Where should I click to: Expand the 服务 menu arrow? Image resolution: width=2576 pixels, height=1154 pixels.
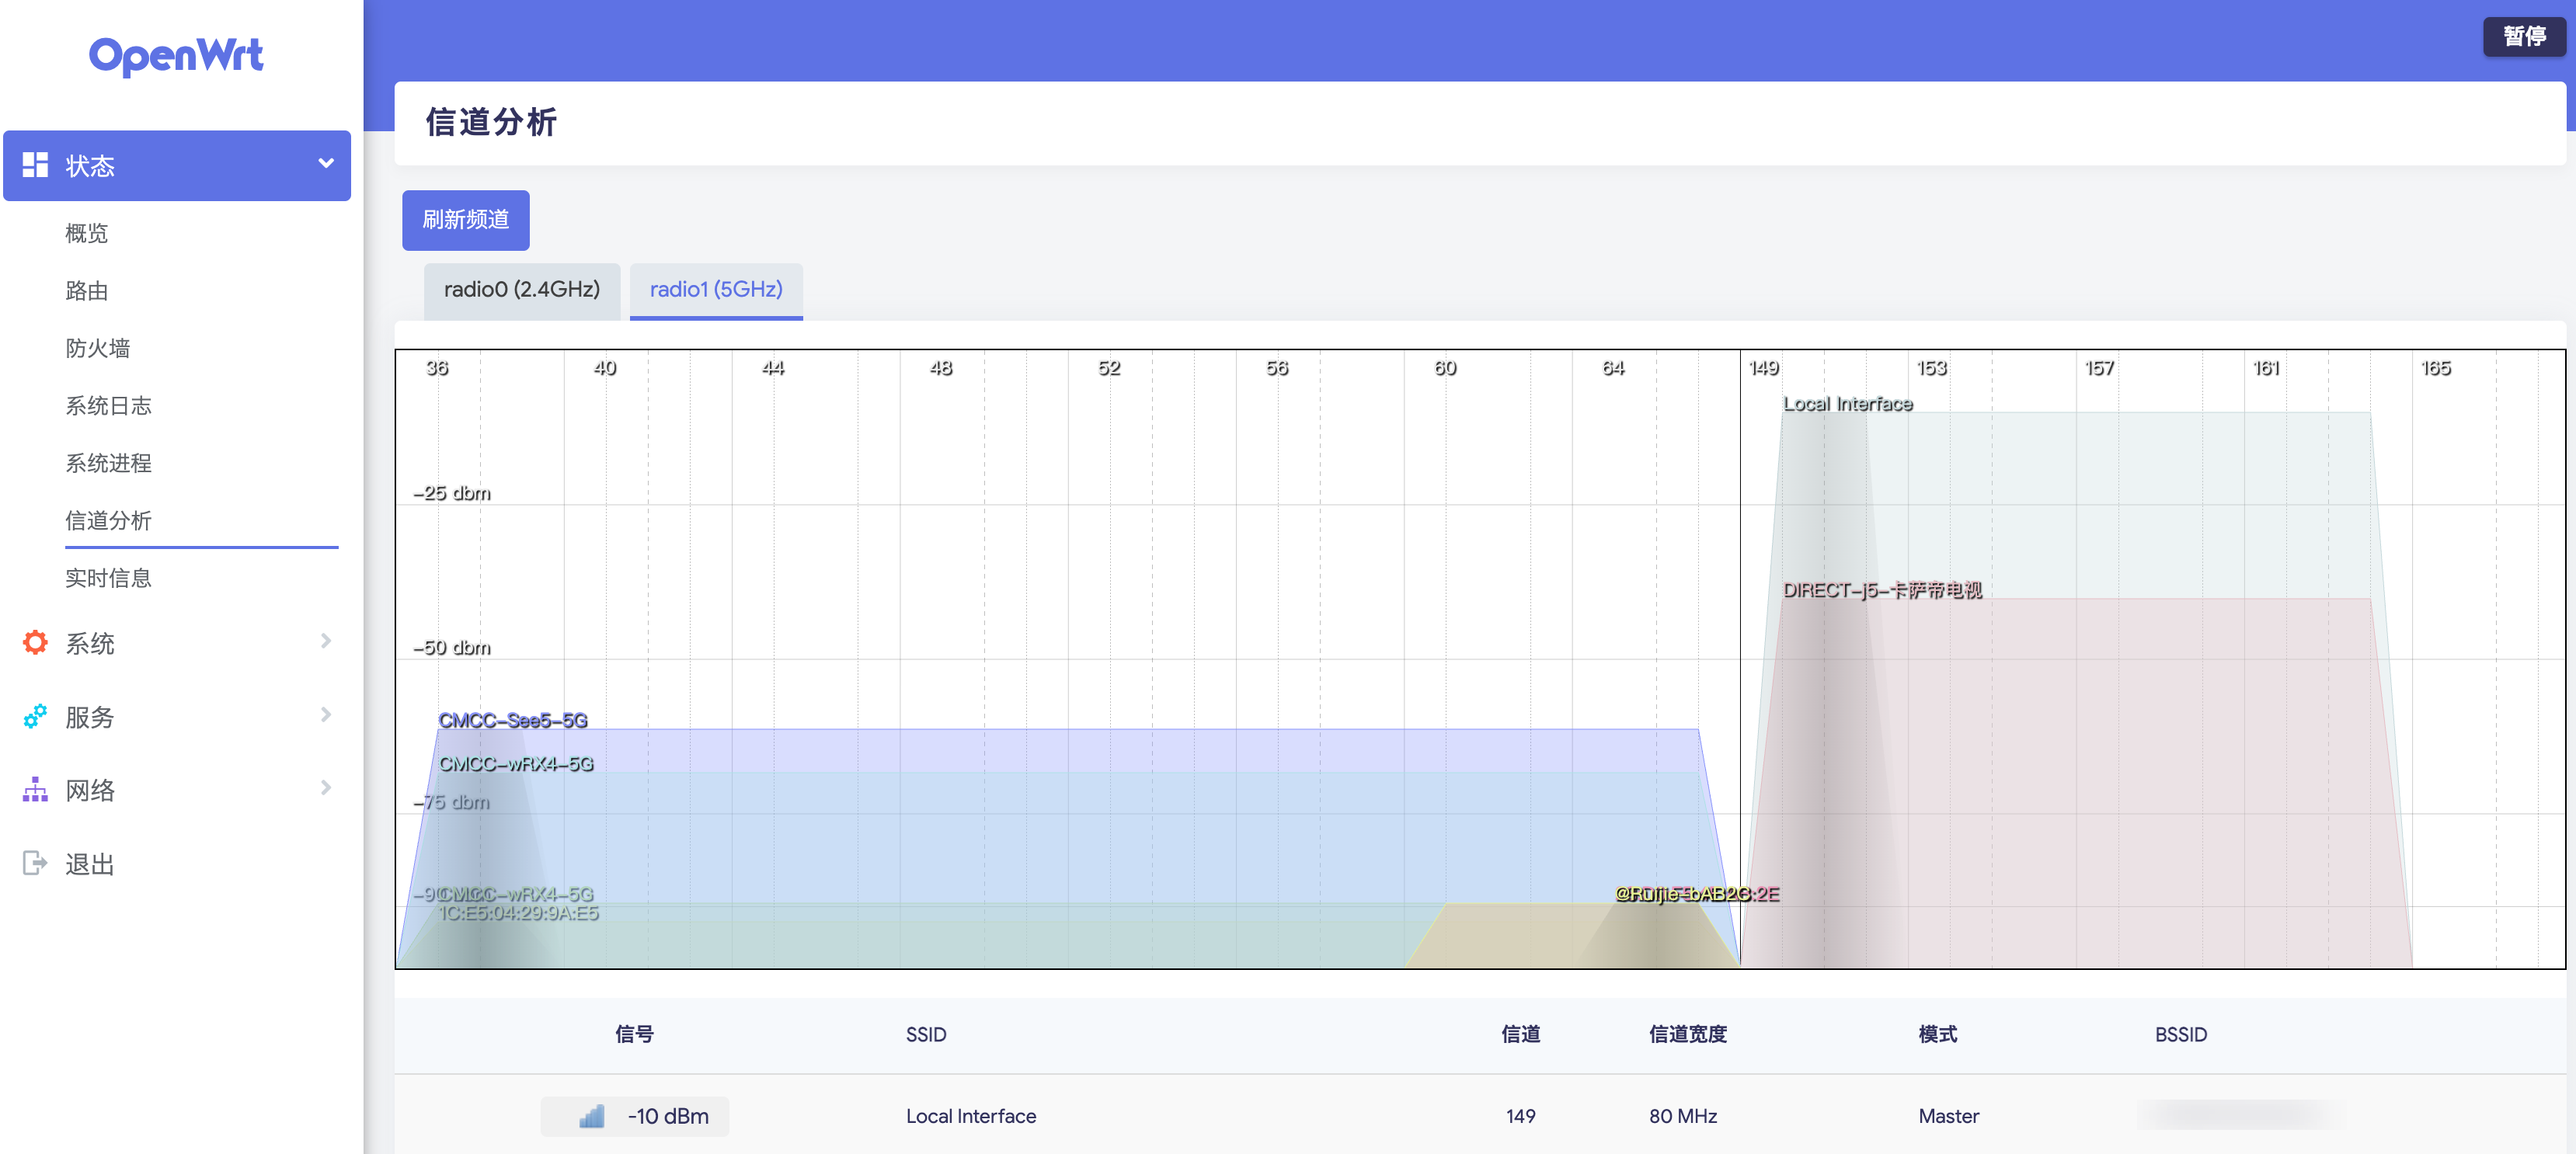pyautogui.click(x=325, y=715)
